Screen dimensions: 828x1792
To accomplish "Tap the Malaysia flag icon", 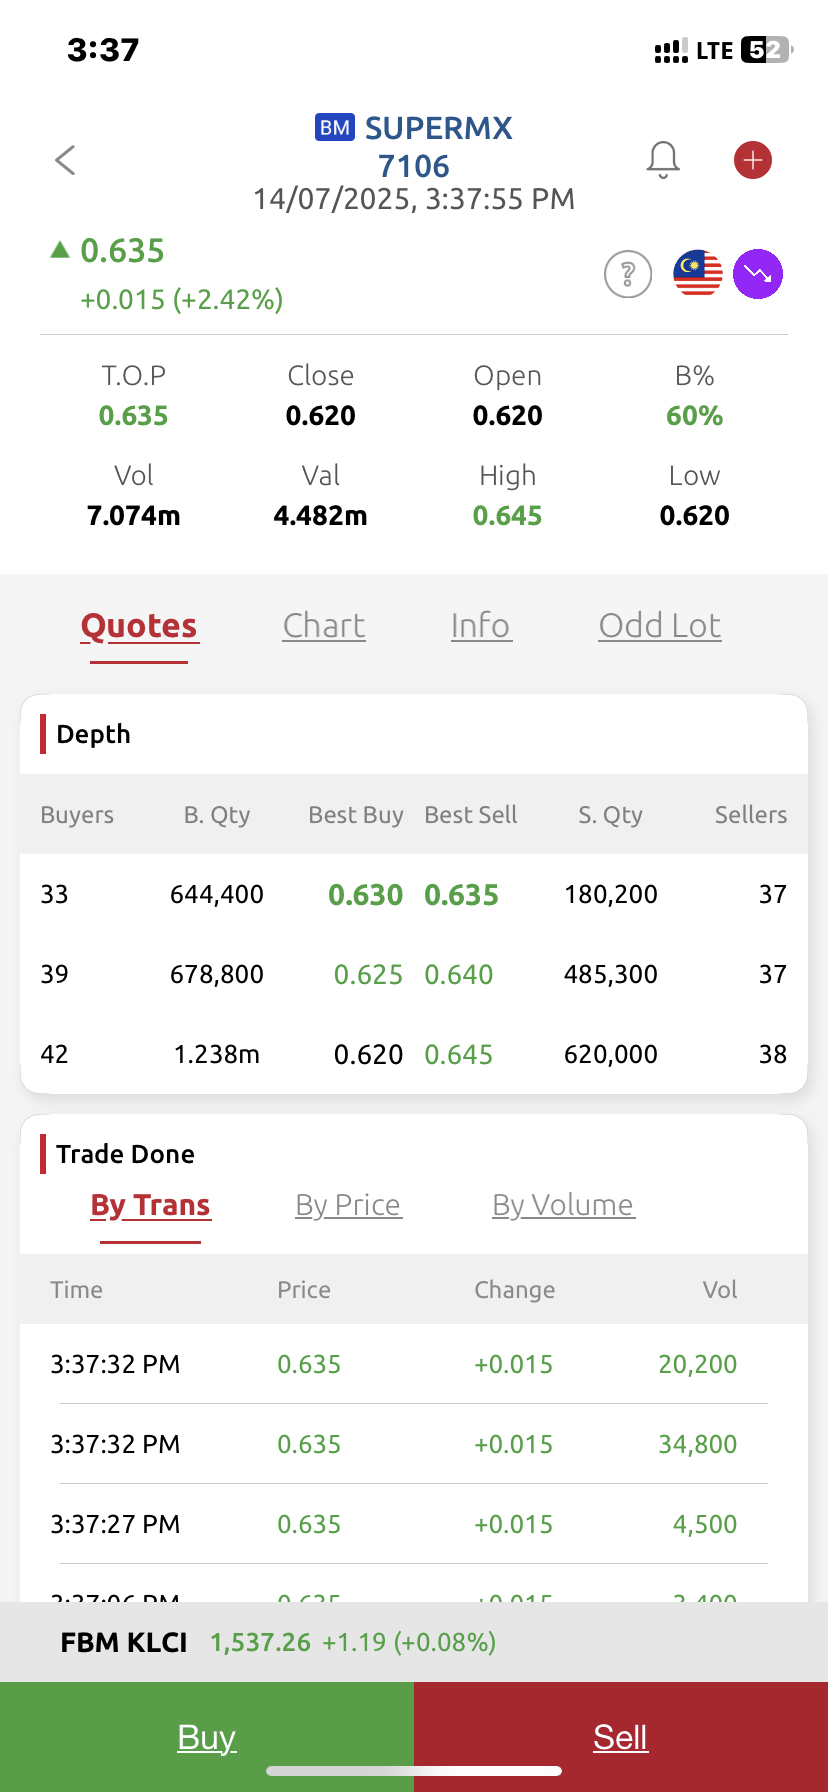I will click(x=698, y=274).
